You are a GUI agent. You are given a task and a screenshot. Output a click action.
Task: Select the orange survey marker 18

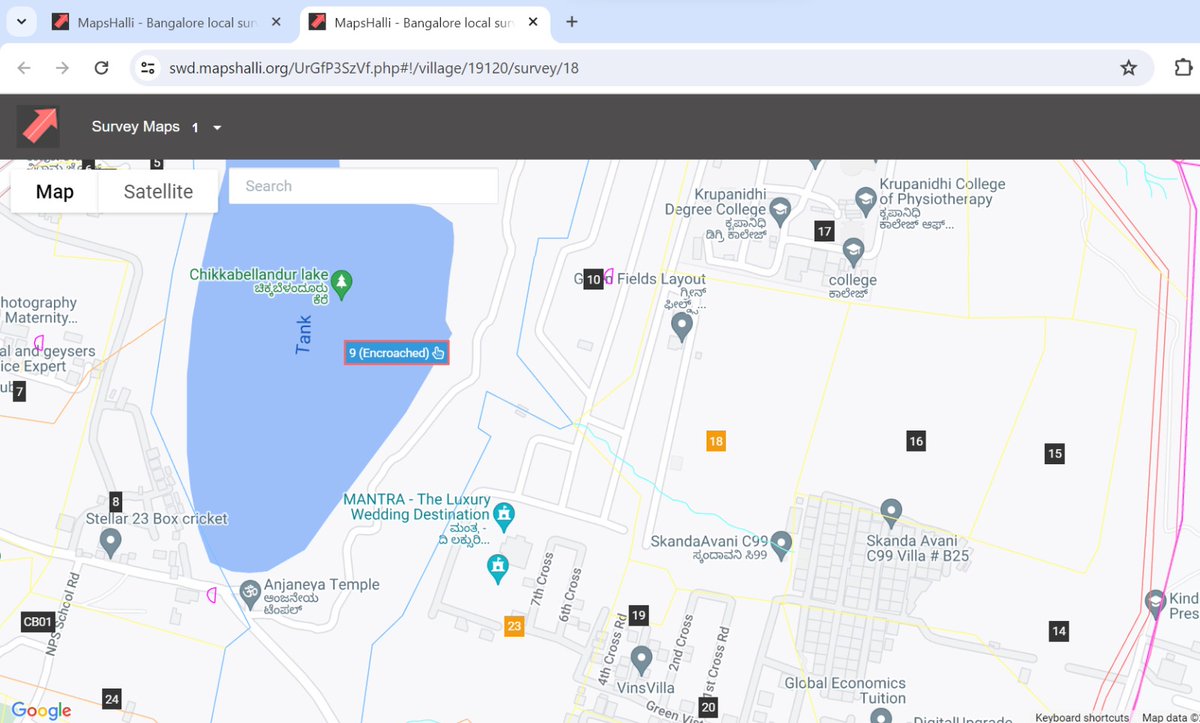[715, 441]
